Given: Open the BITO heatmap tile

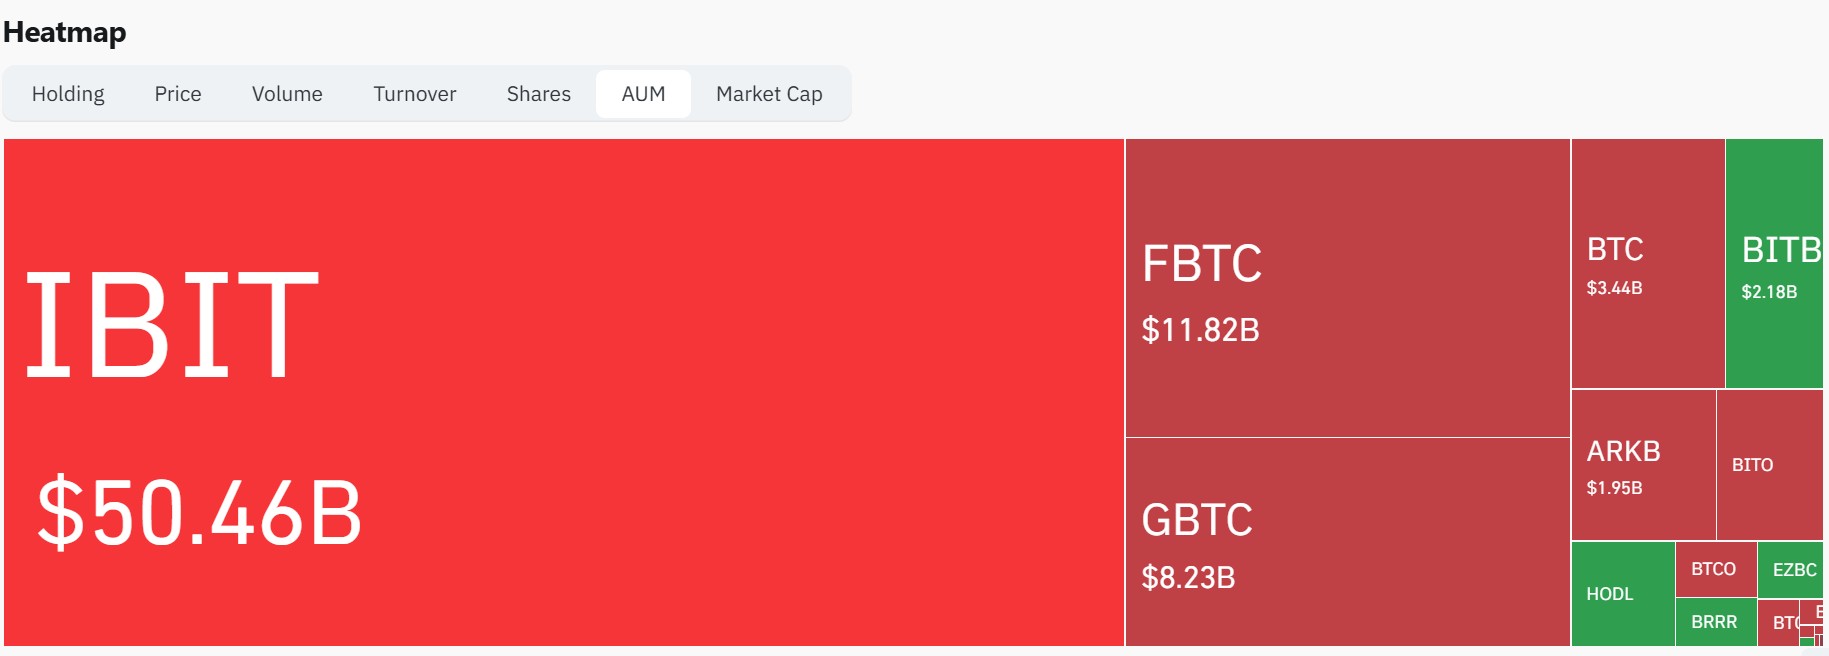Looking at the screenshot, I should (x=1770, y=465).
